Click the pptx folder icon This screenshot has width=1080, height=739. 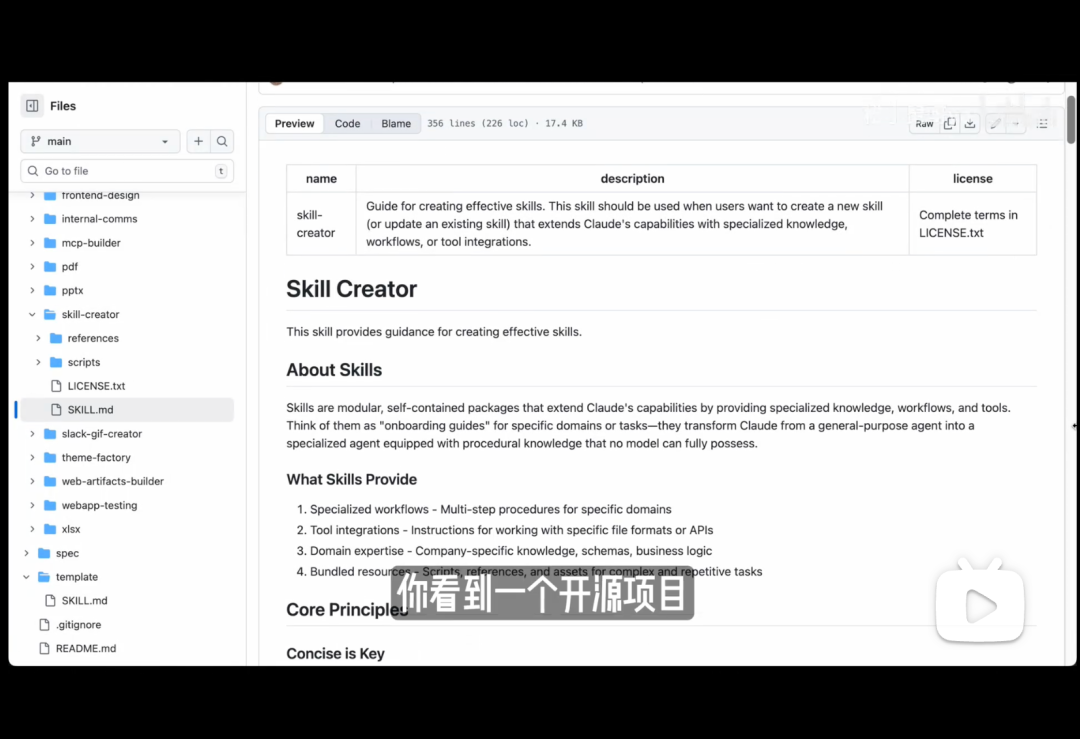tap(50, 291)
